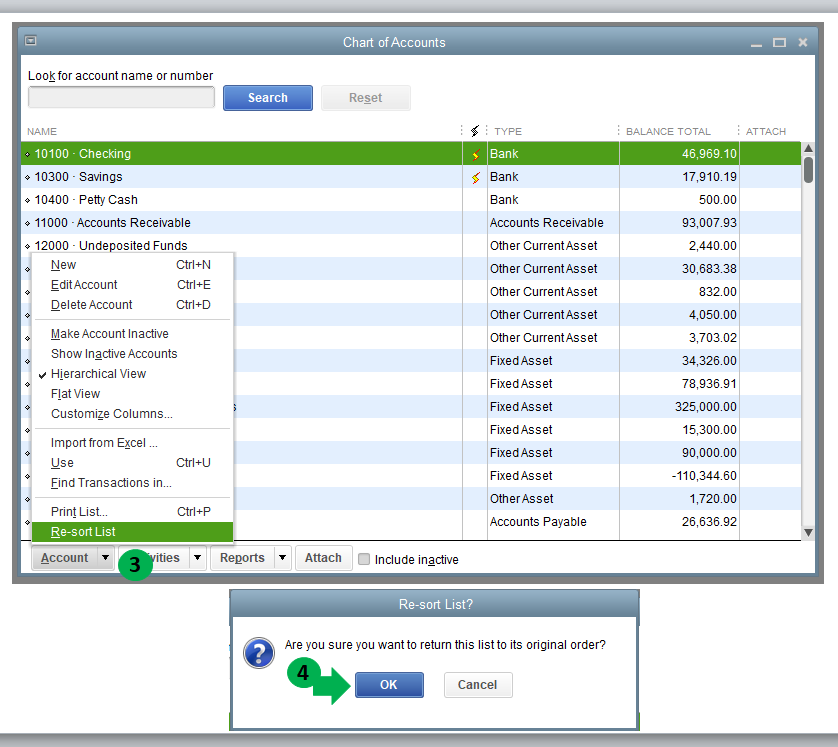Switch to Flat View
This screenshot has width=838, height=747.
tap(133, 394)
